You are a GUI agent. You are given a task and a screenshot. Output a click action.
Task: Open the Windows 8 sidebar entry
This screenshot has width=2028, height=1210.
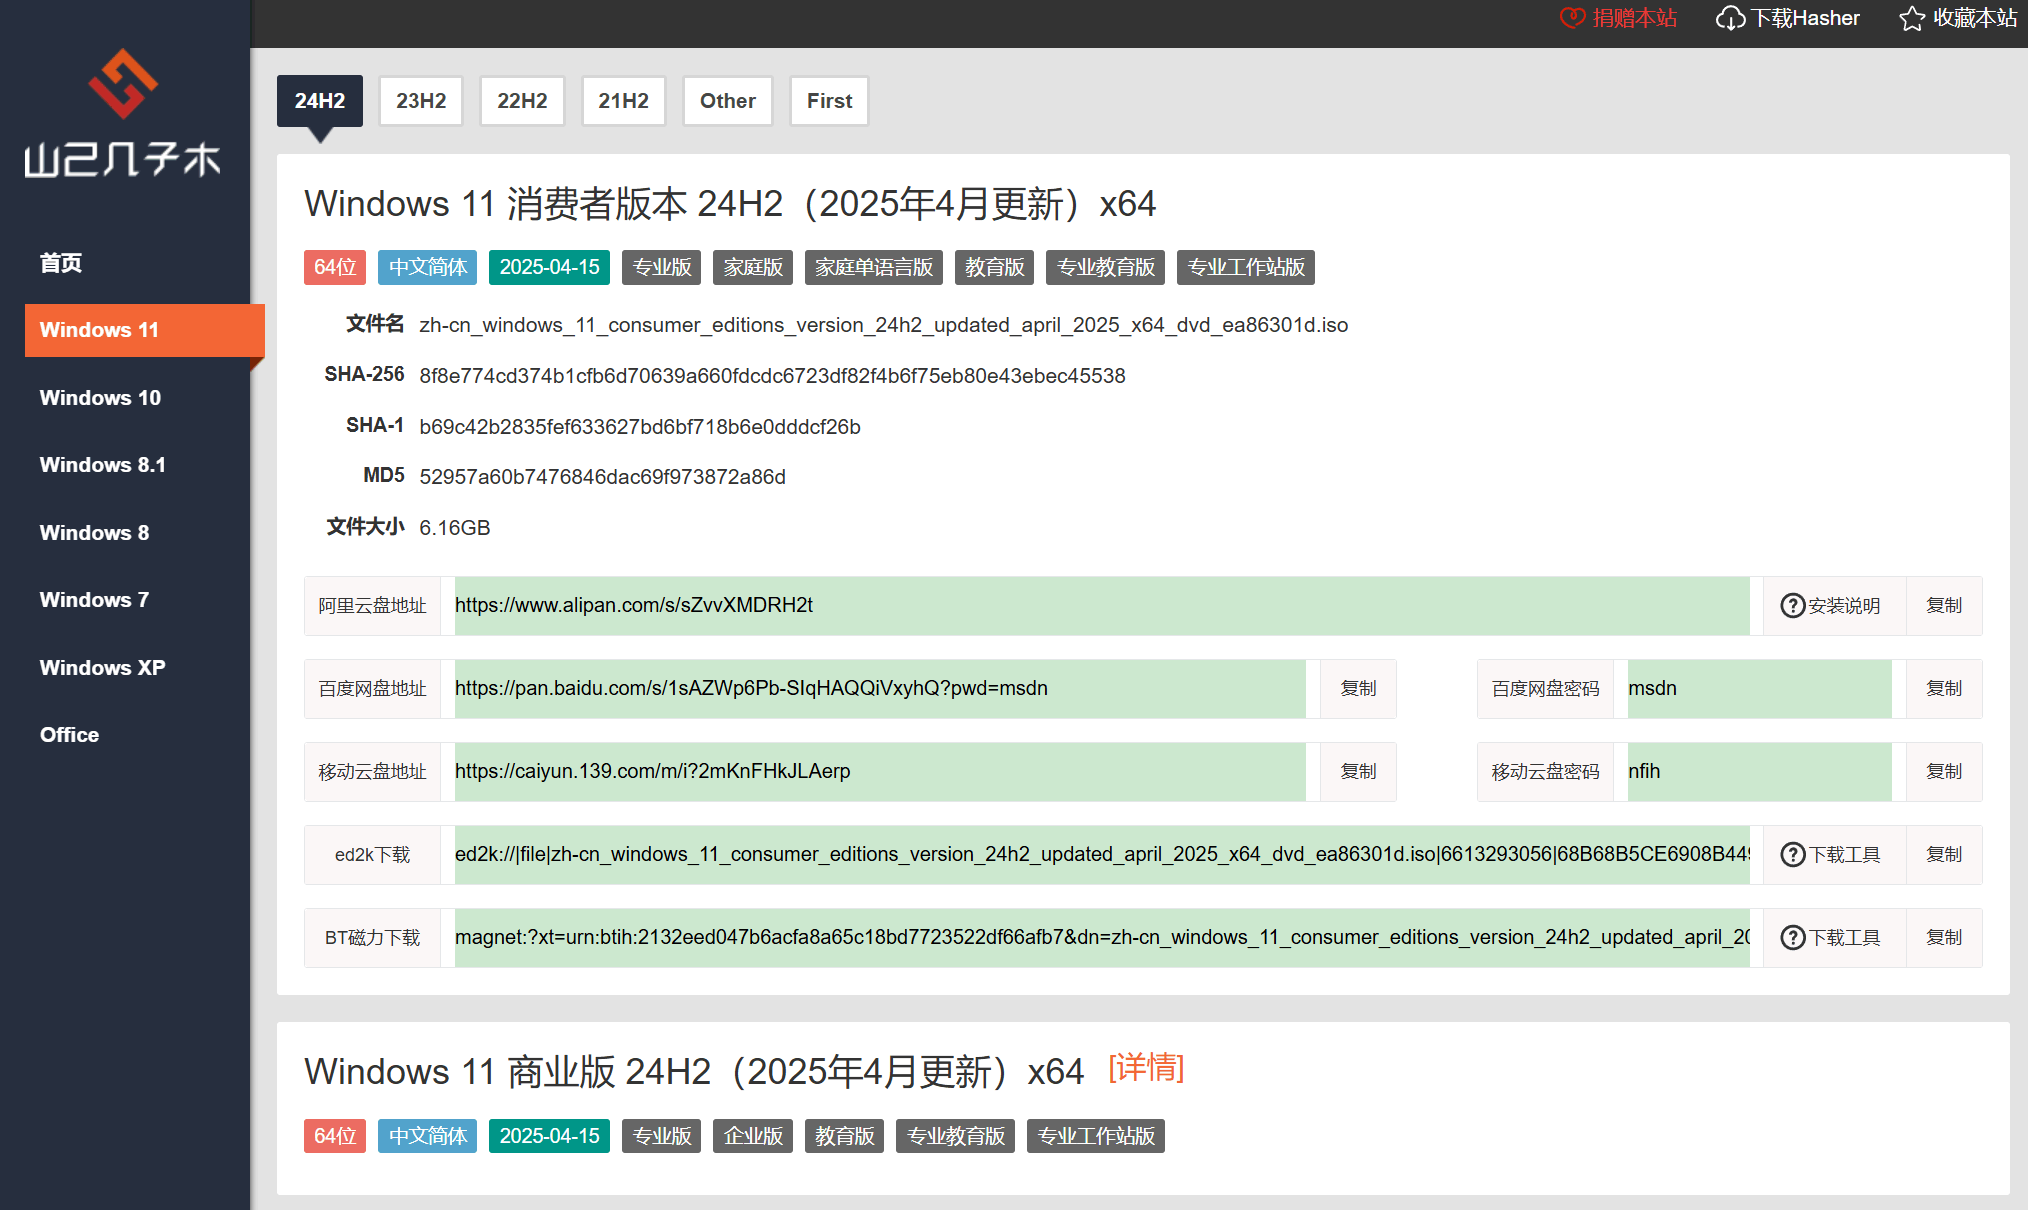[94, 532]
